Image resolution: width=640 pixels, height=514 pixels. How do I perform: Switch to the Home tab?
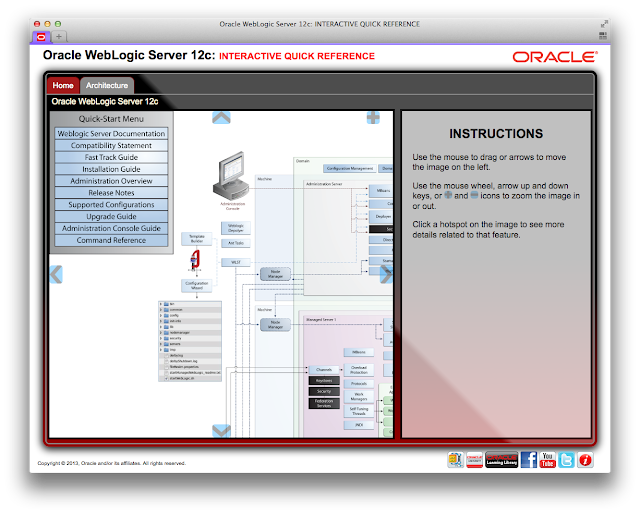63,85
